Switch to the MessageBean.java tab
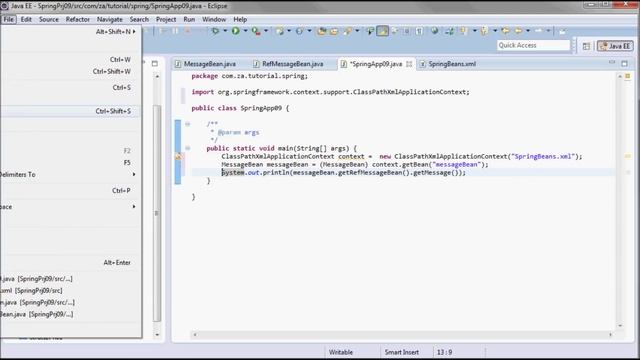Screen dimensions: 640x360 [205, 64]
